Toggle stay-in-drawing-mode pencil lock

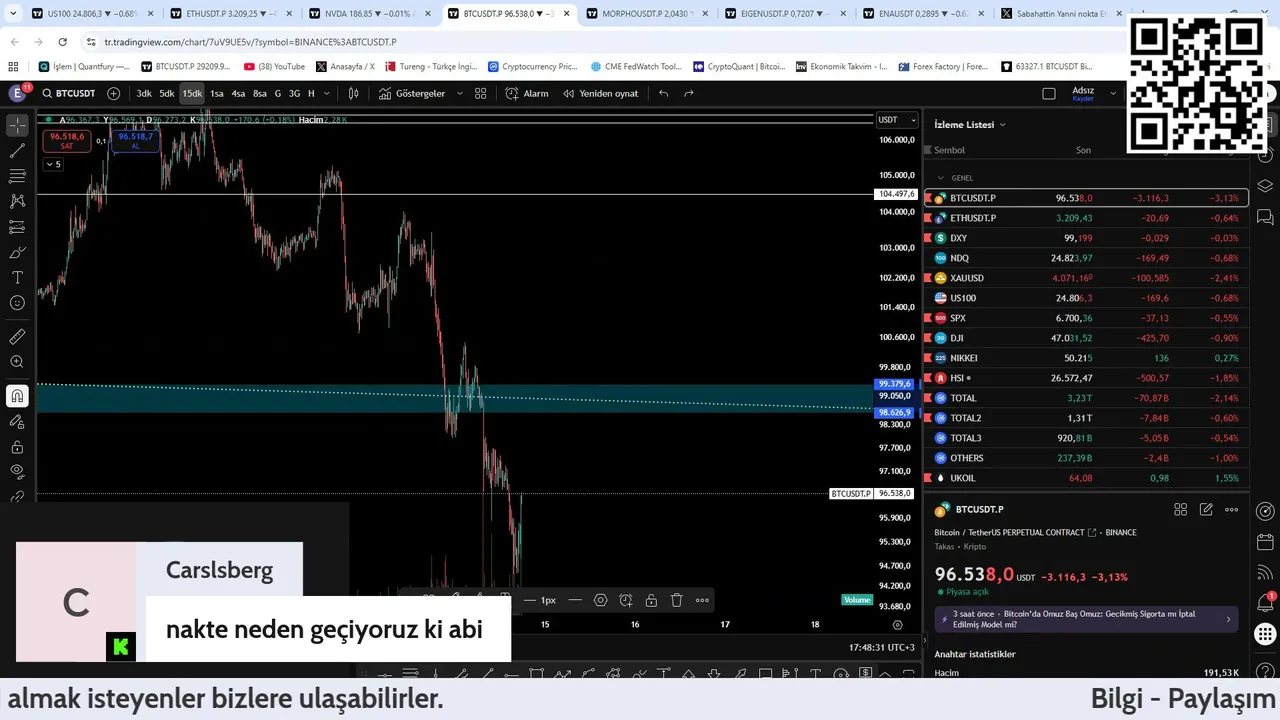(17, 421)
